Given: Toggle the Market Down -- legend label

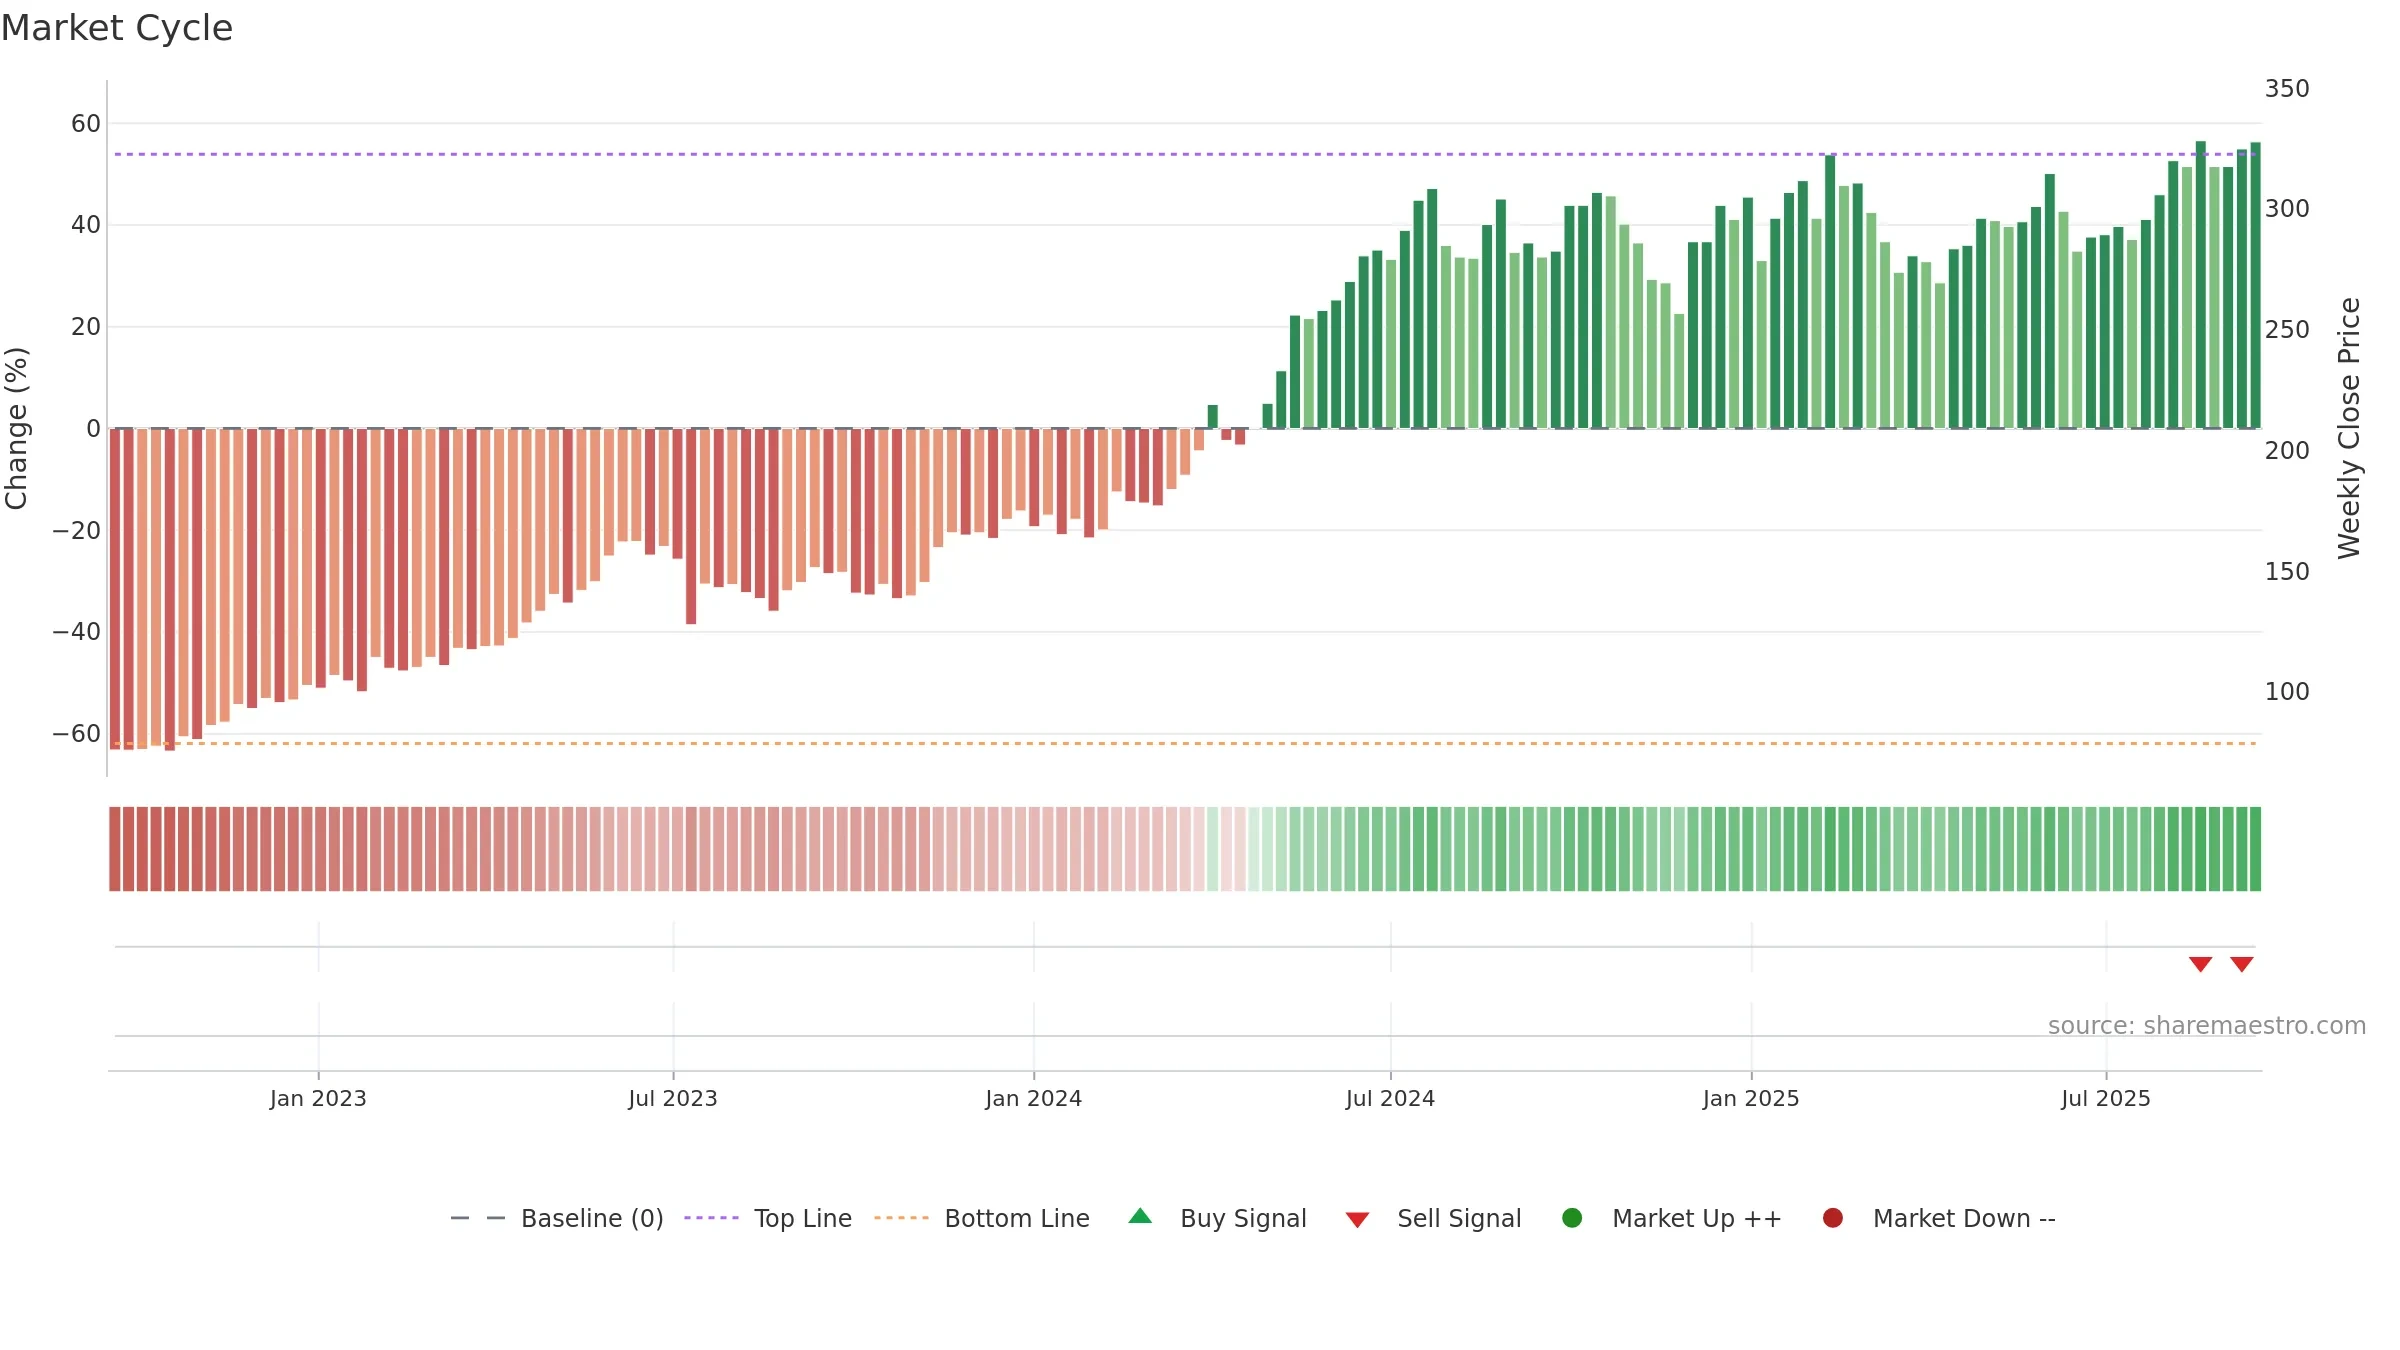Looking at the screenshot, I should (x=1964, y=1218).
